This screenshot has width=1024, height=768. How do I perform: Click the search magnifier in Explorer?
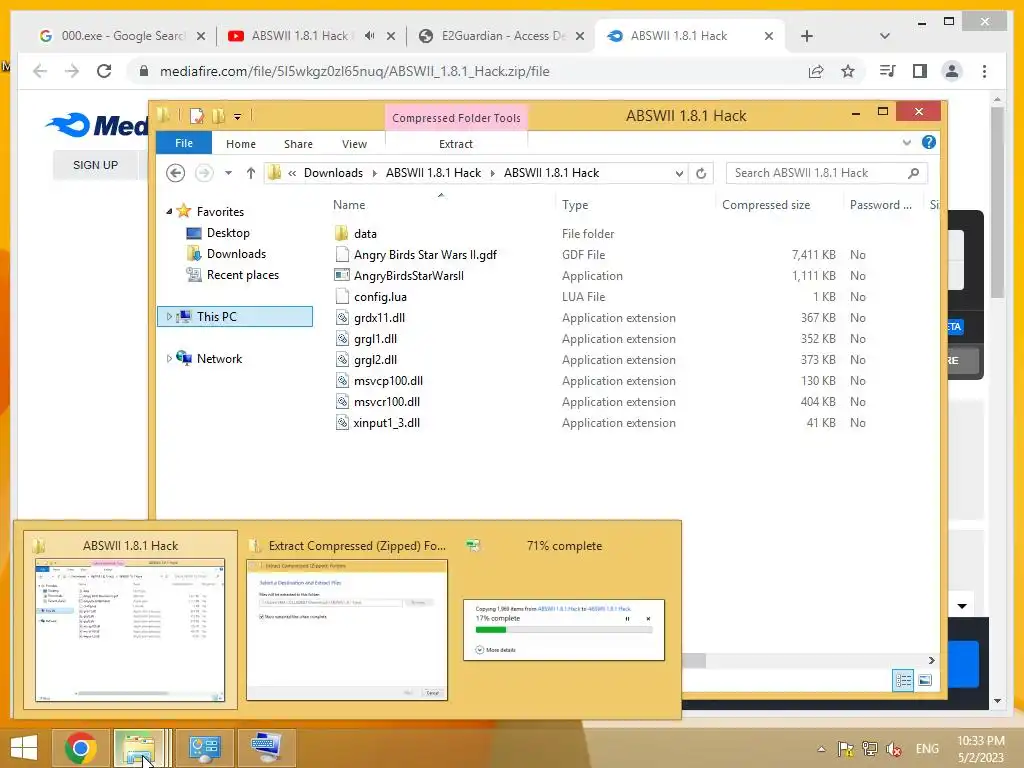(x=913, y=173)
